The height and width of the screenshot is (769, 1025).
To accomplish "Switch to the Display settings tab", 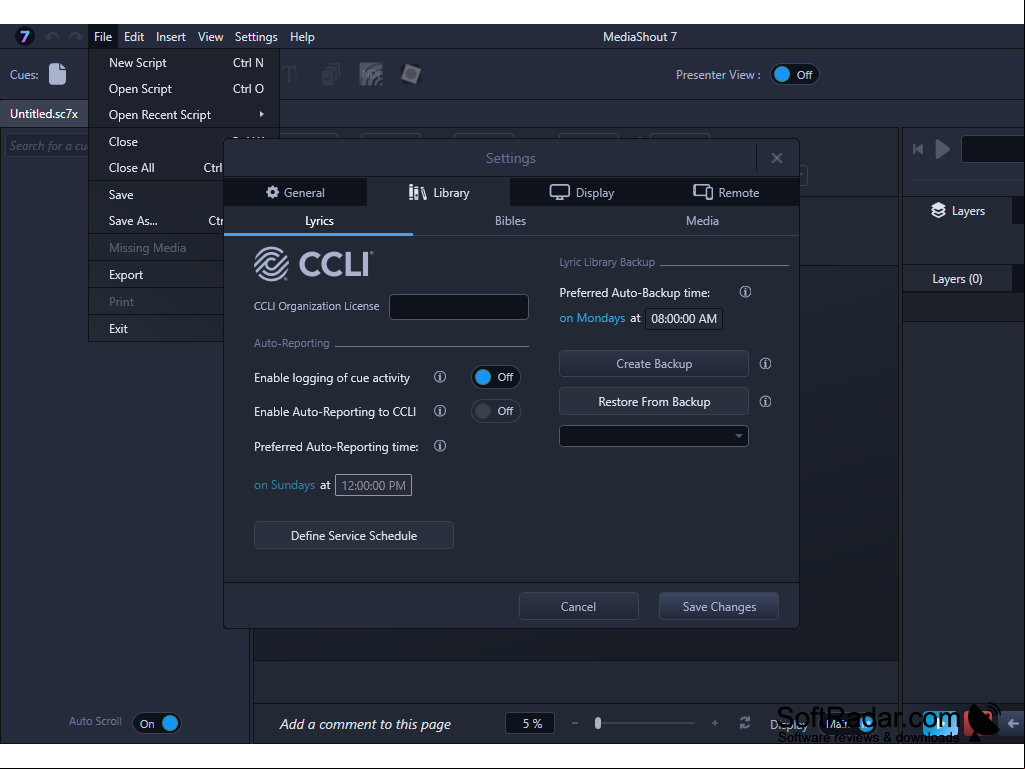I will tap(582, 192).
